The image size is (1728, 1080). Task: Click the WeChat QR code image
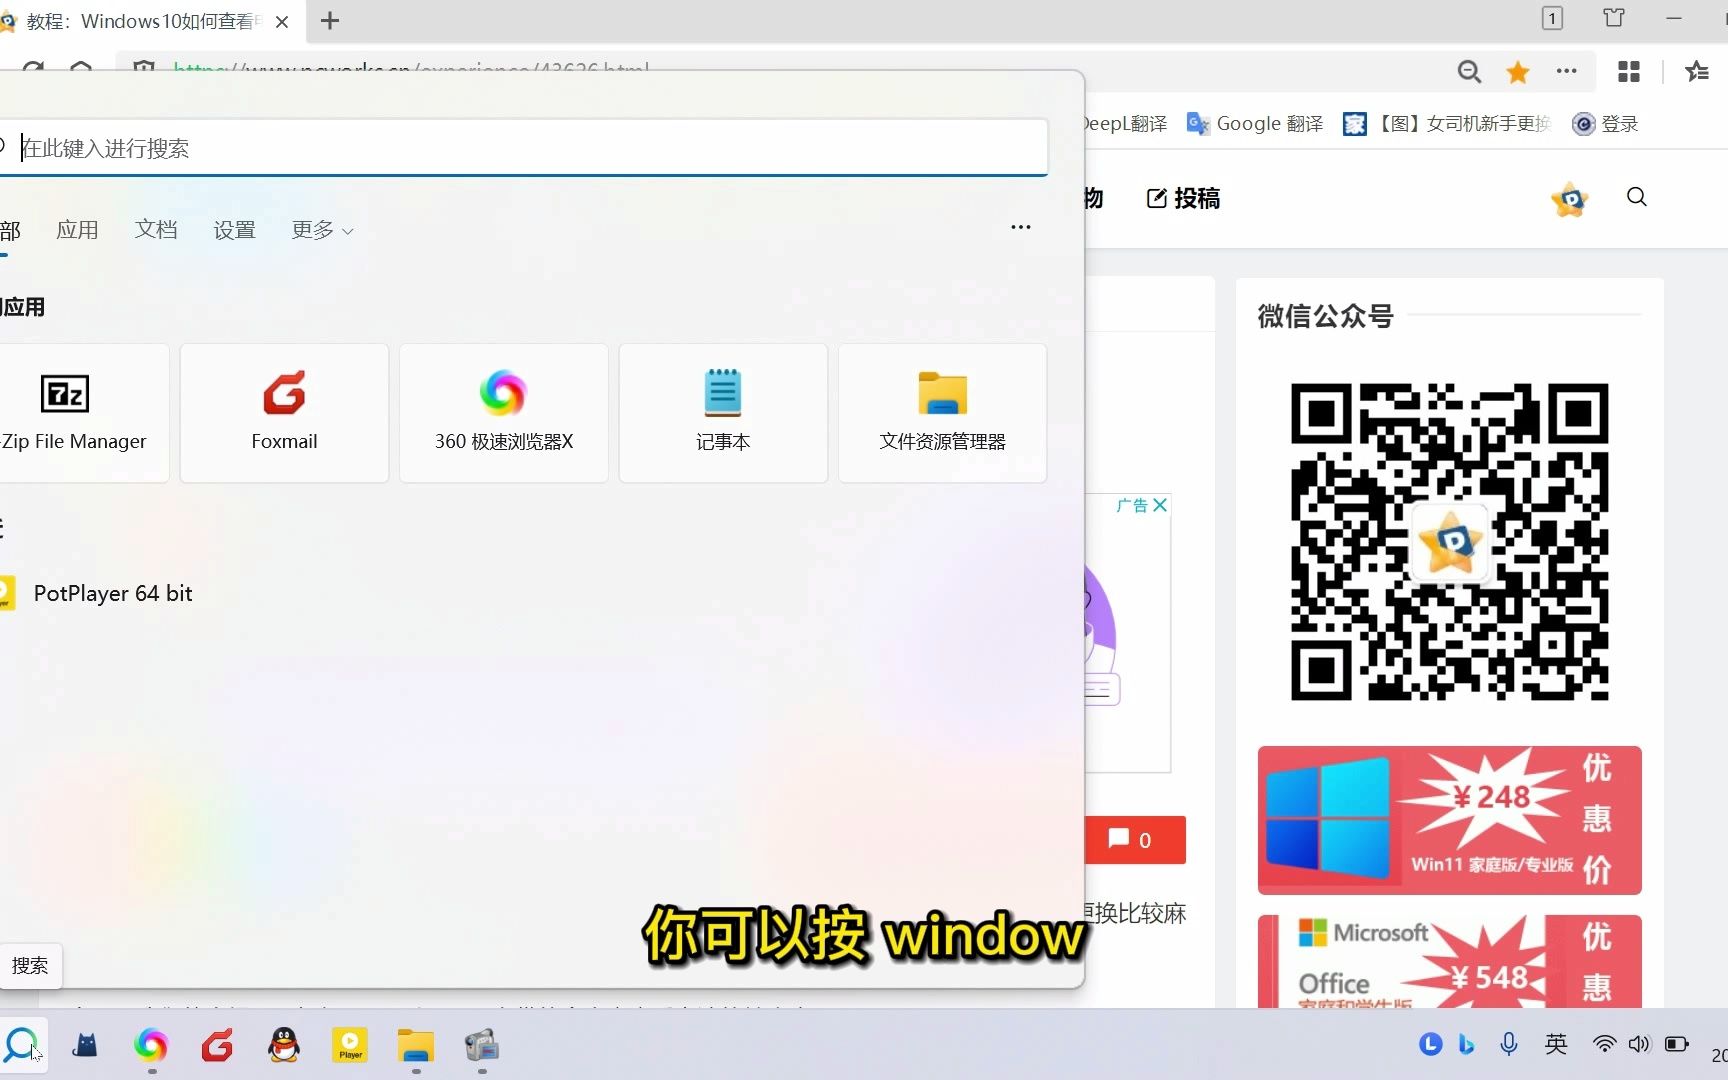click(x=1450, y=542)
